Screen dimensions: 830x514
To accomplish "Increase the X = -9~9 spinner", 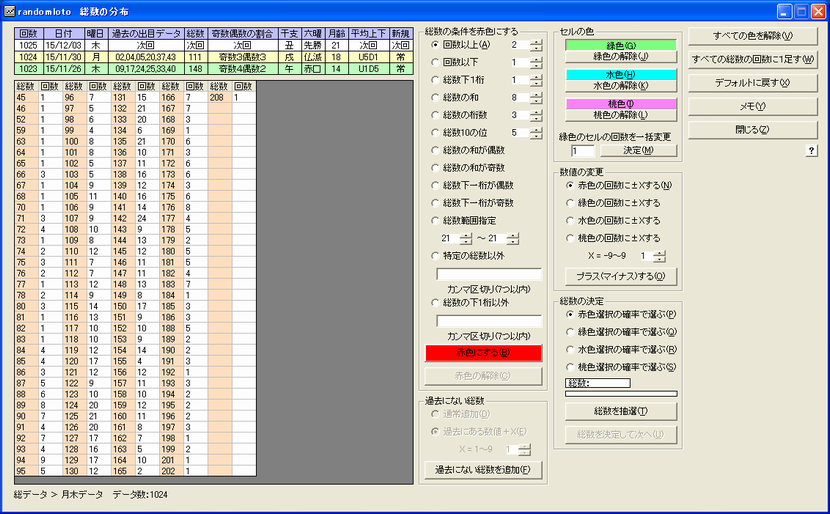I will [x=660, y=253].
